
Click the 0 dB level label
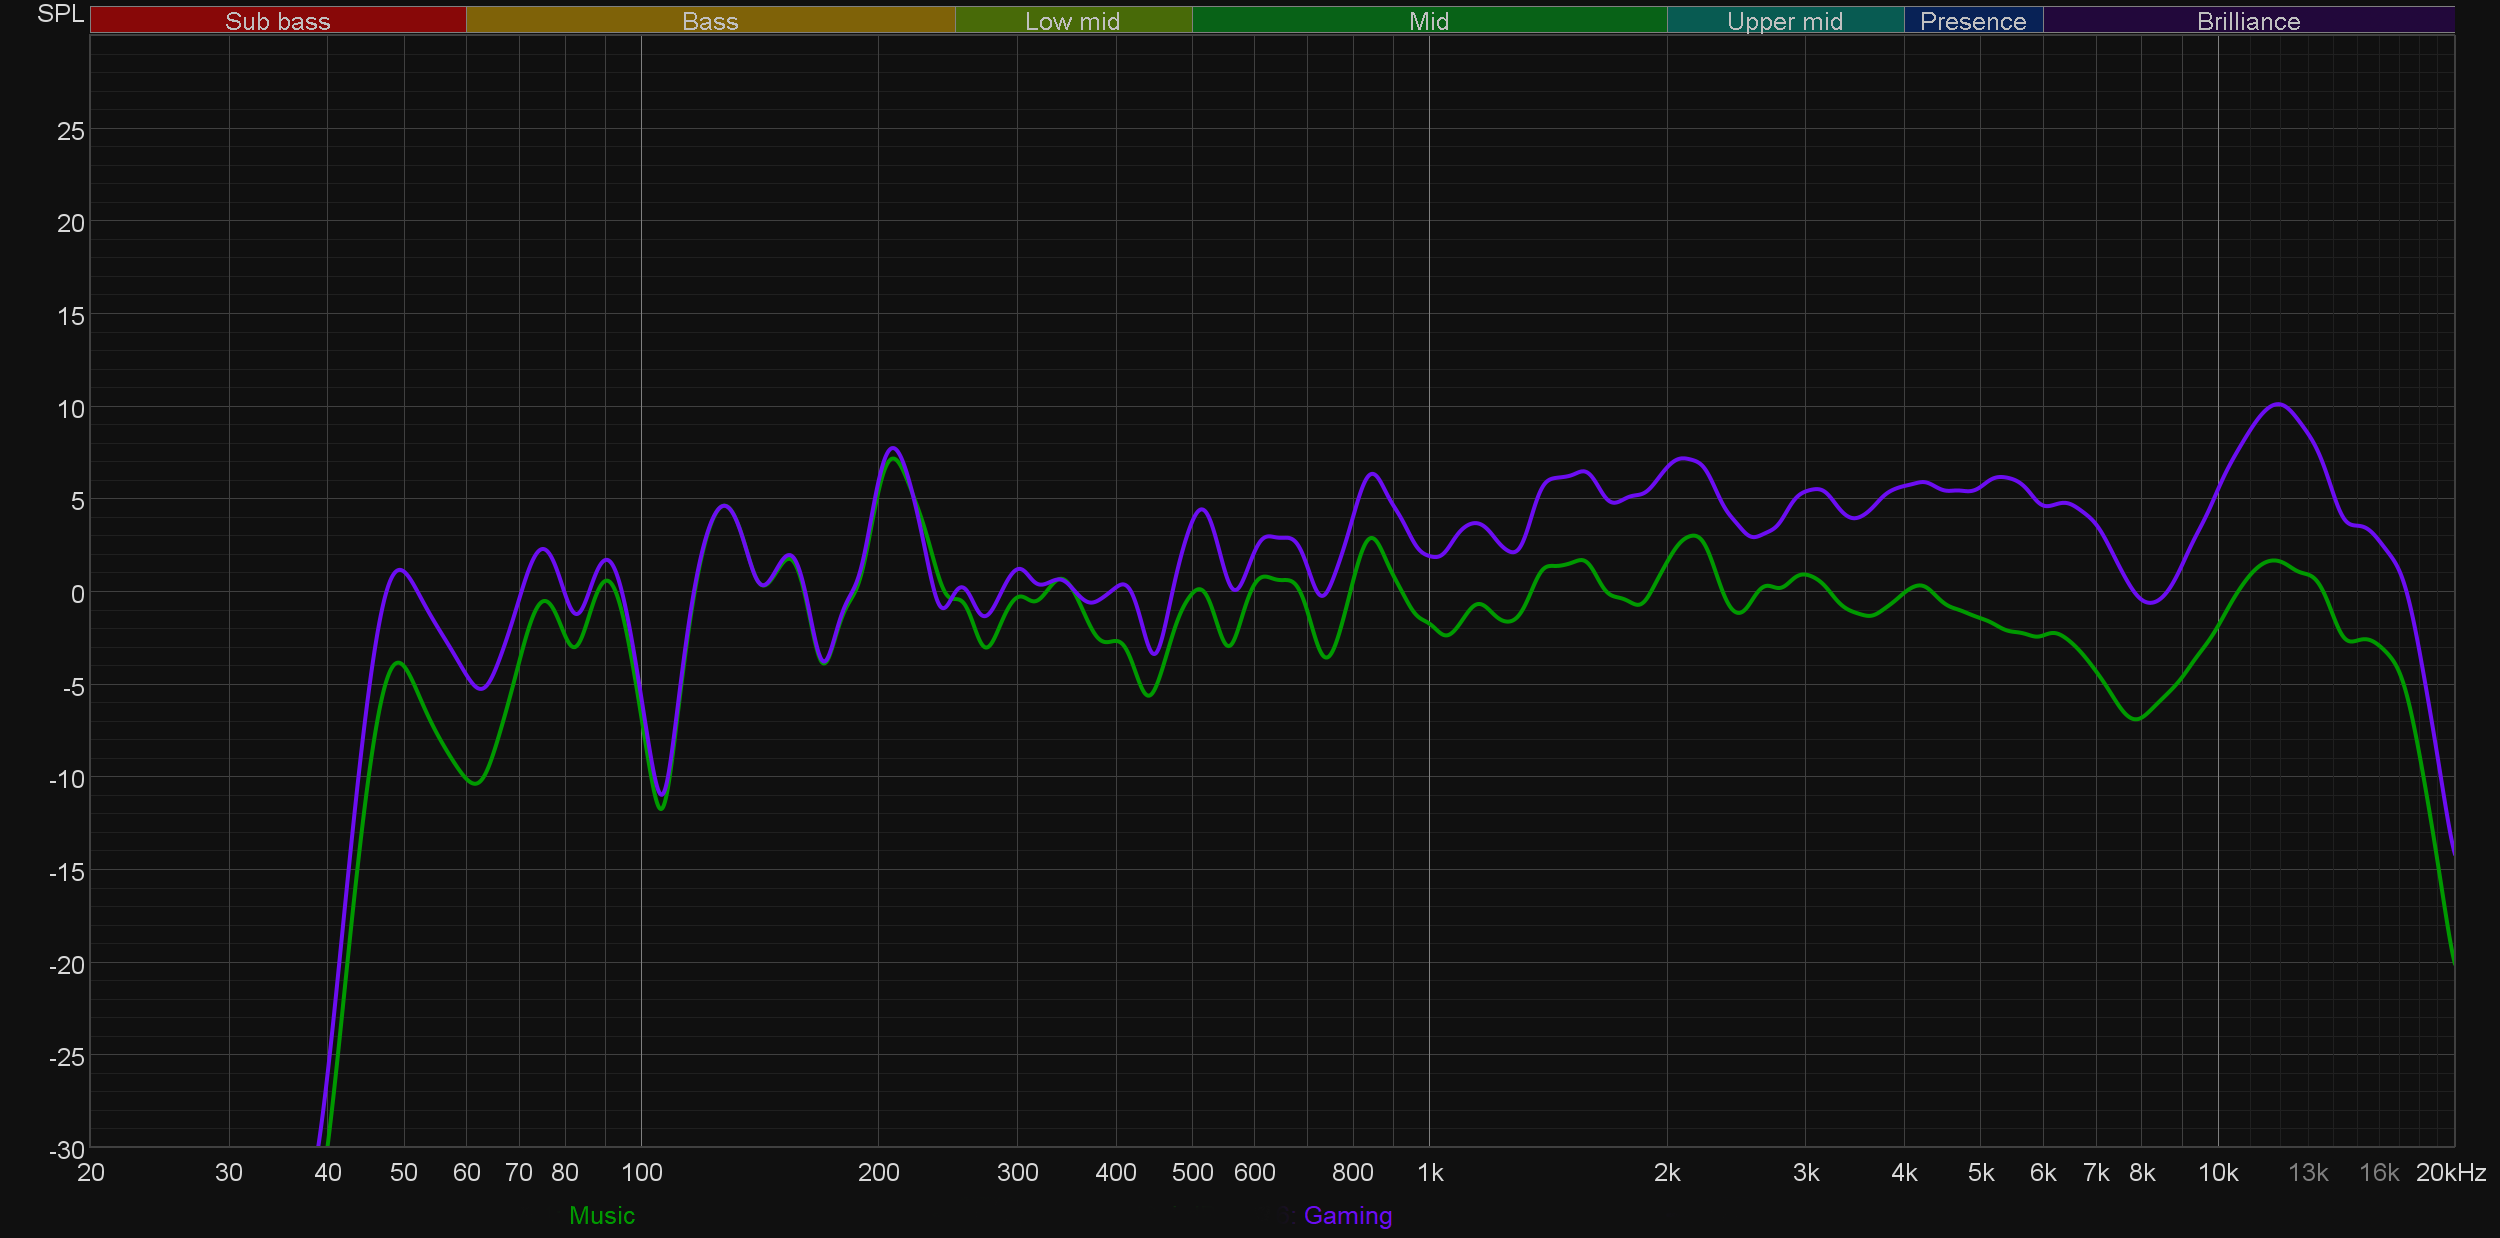pyautogui.click(x=77, y=594)
